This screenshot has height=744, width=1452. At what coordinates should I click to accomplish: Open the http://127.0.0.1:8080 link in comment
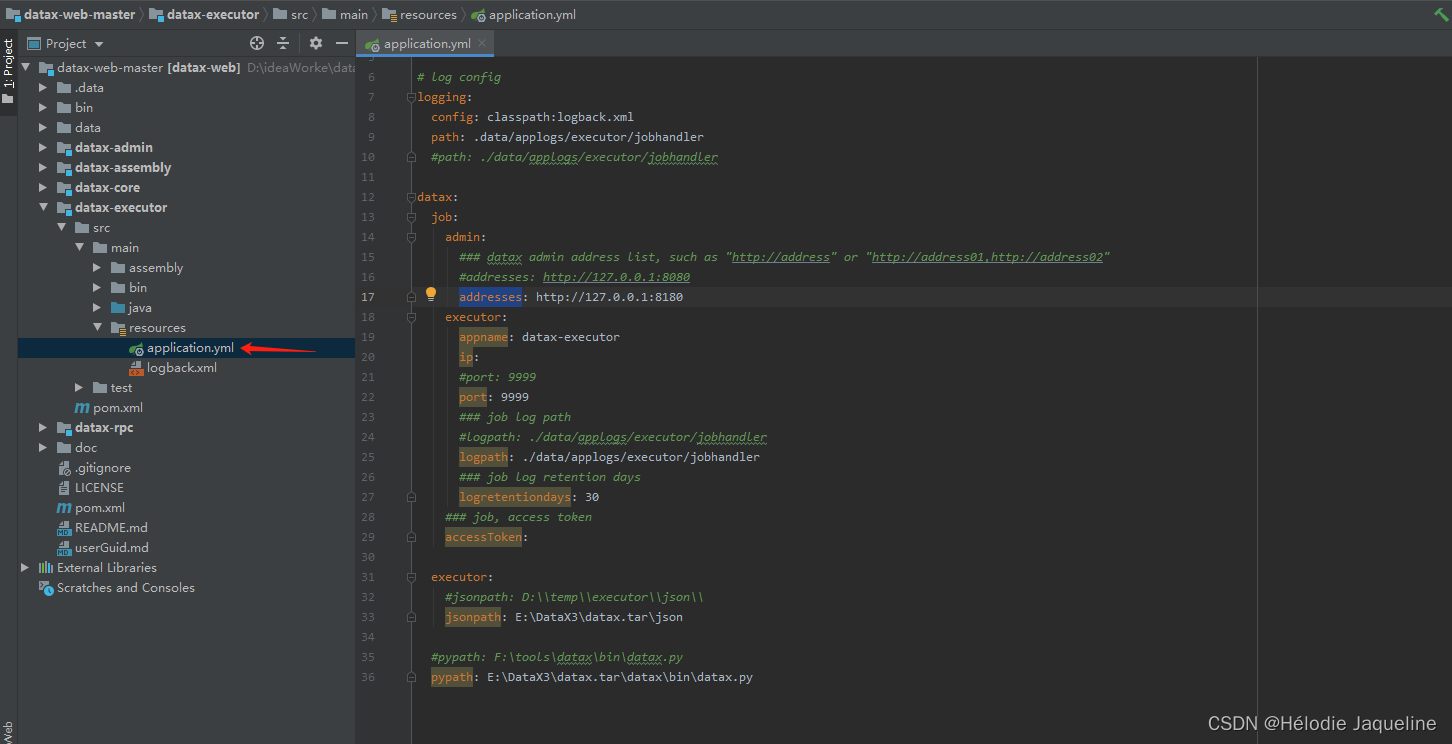click(x=616, y=277)
